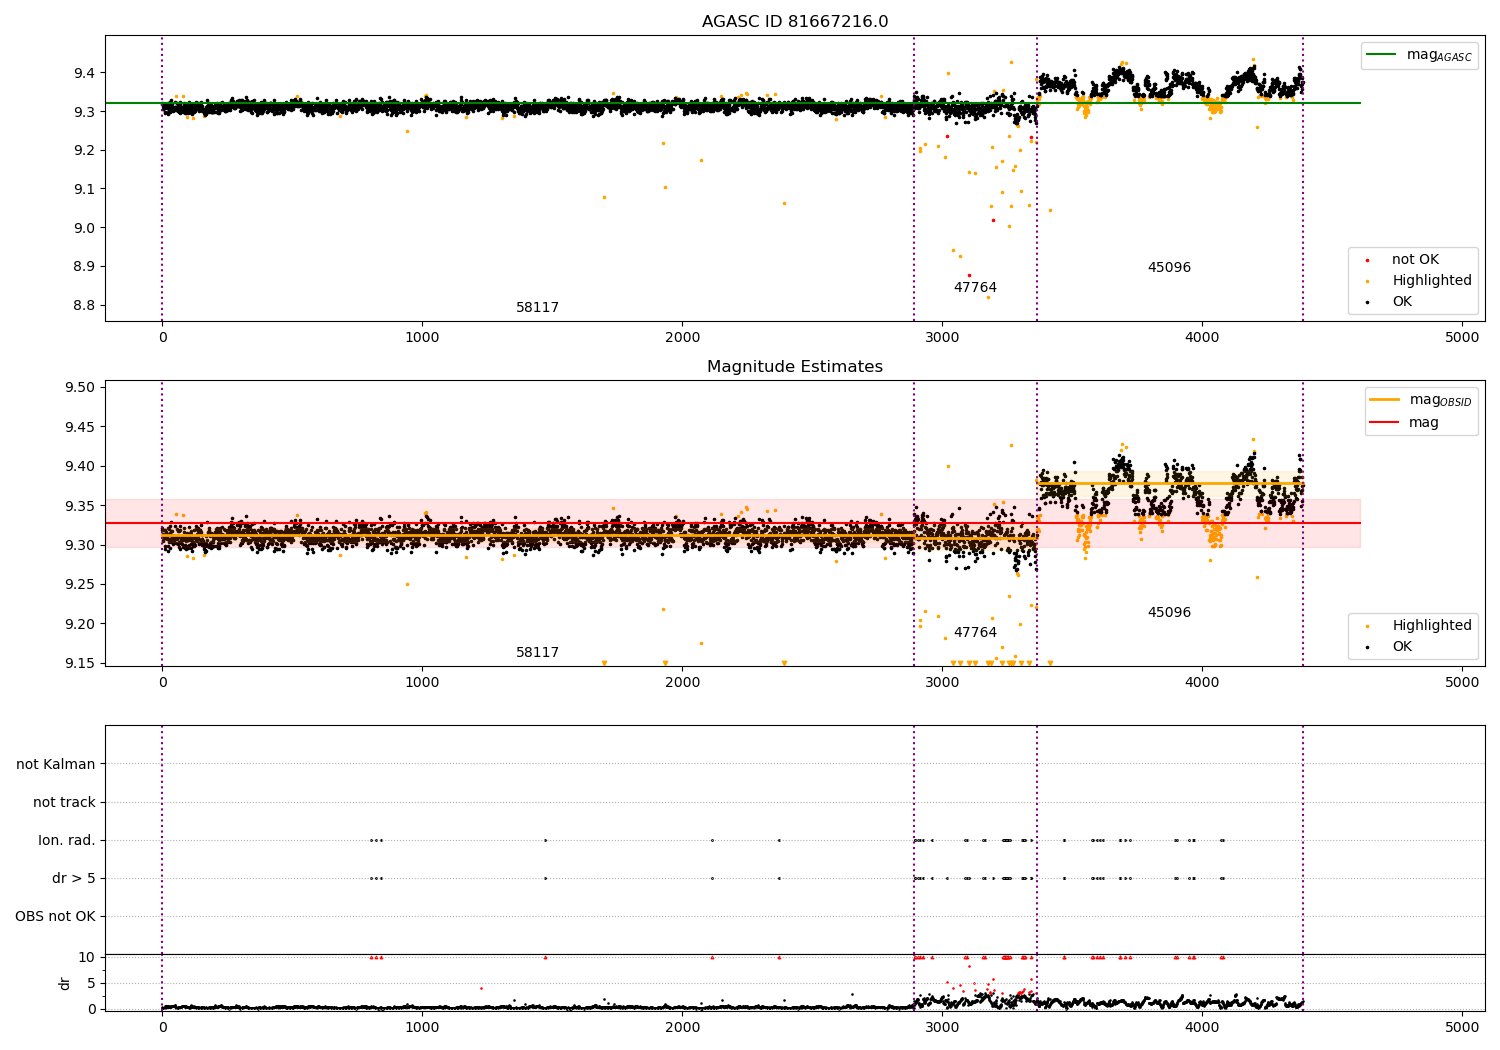Click the "Ion. rad." row label

(x=67, y=841)
